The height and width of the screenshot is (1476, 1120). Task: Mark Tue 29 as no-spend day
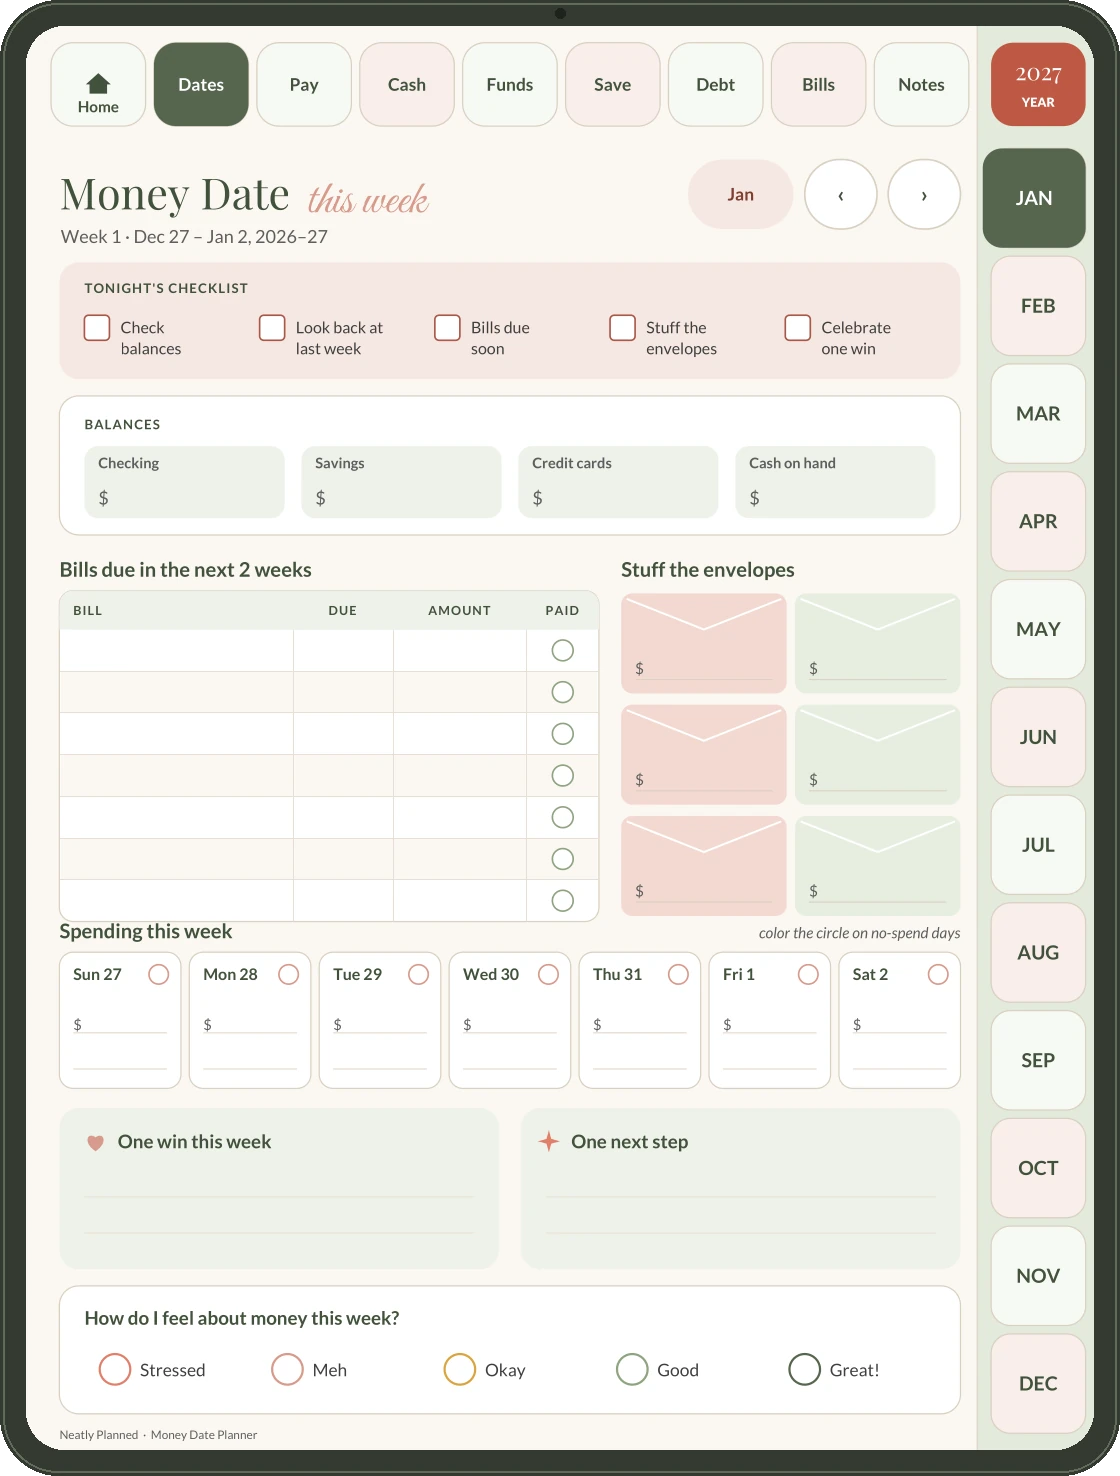coord(418,974)
